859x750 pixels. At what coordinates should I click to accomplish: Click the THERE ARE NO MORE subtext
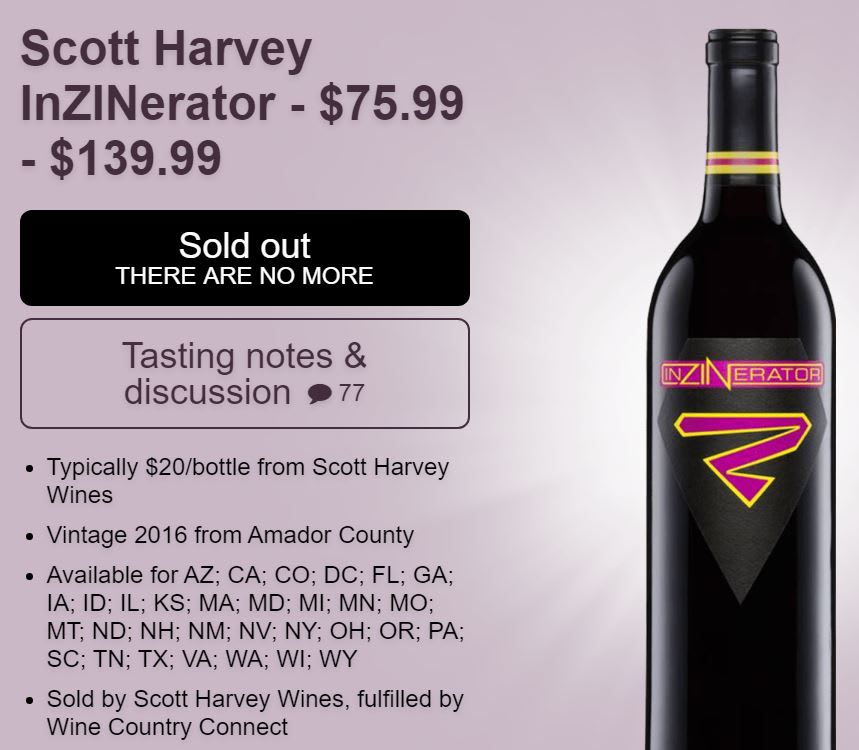[244, 276]
